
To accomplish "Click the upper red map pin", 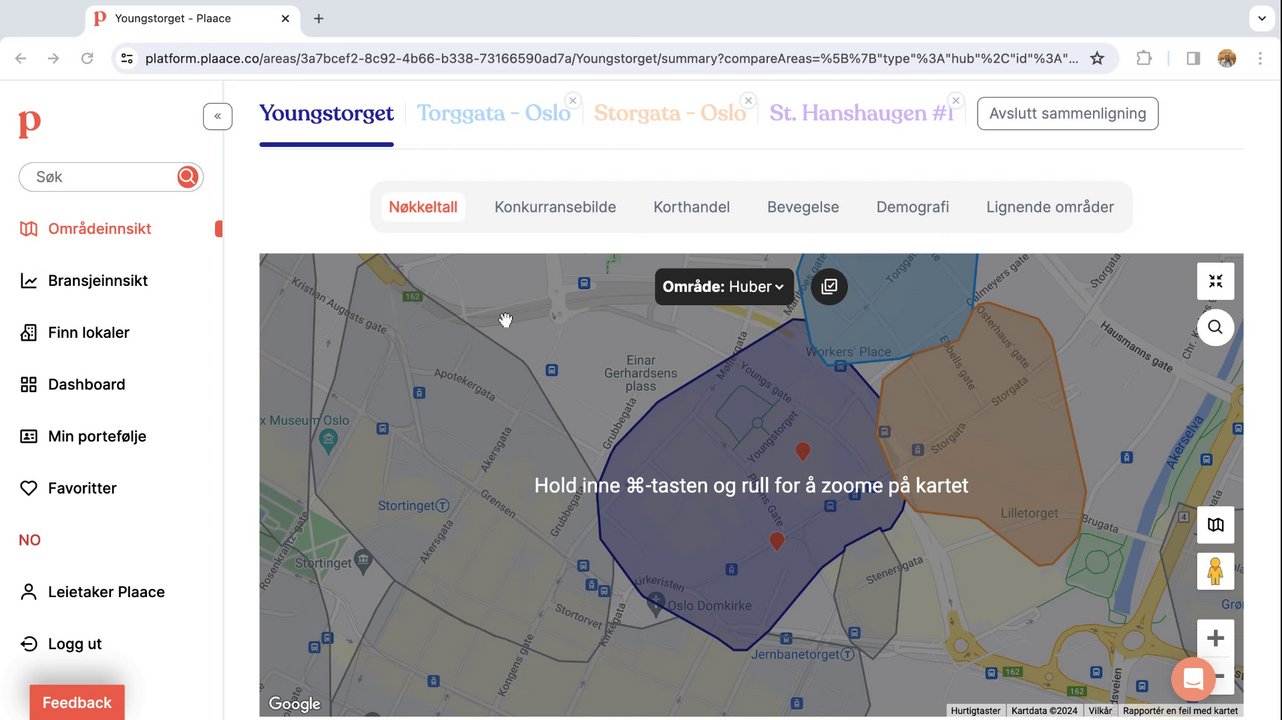I will [x=802, y=452].
